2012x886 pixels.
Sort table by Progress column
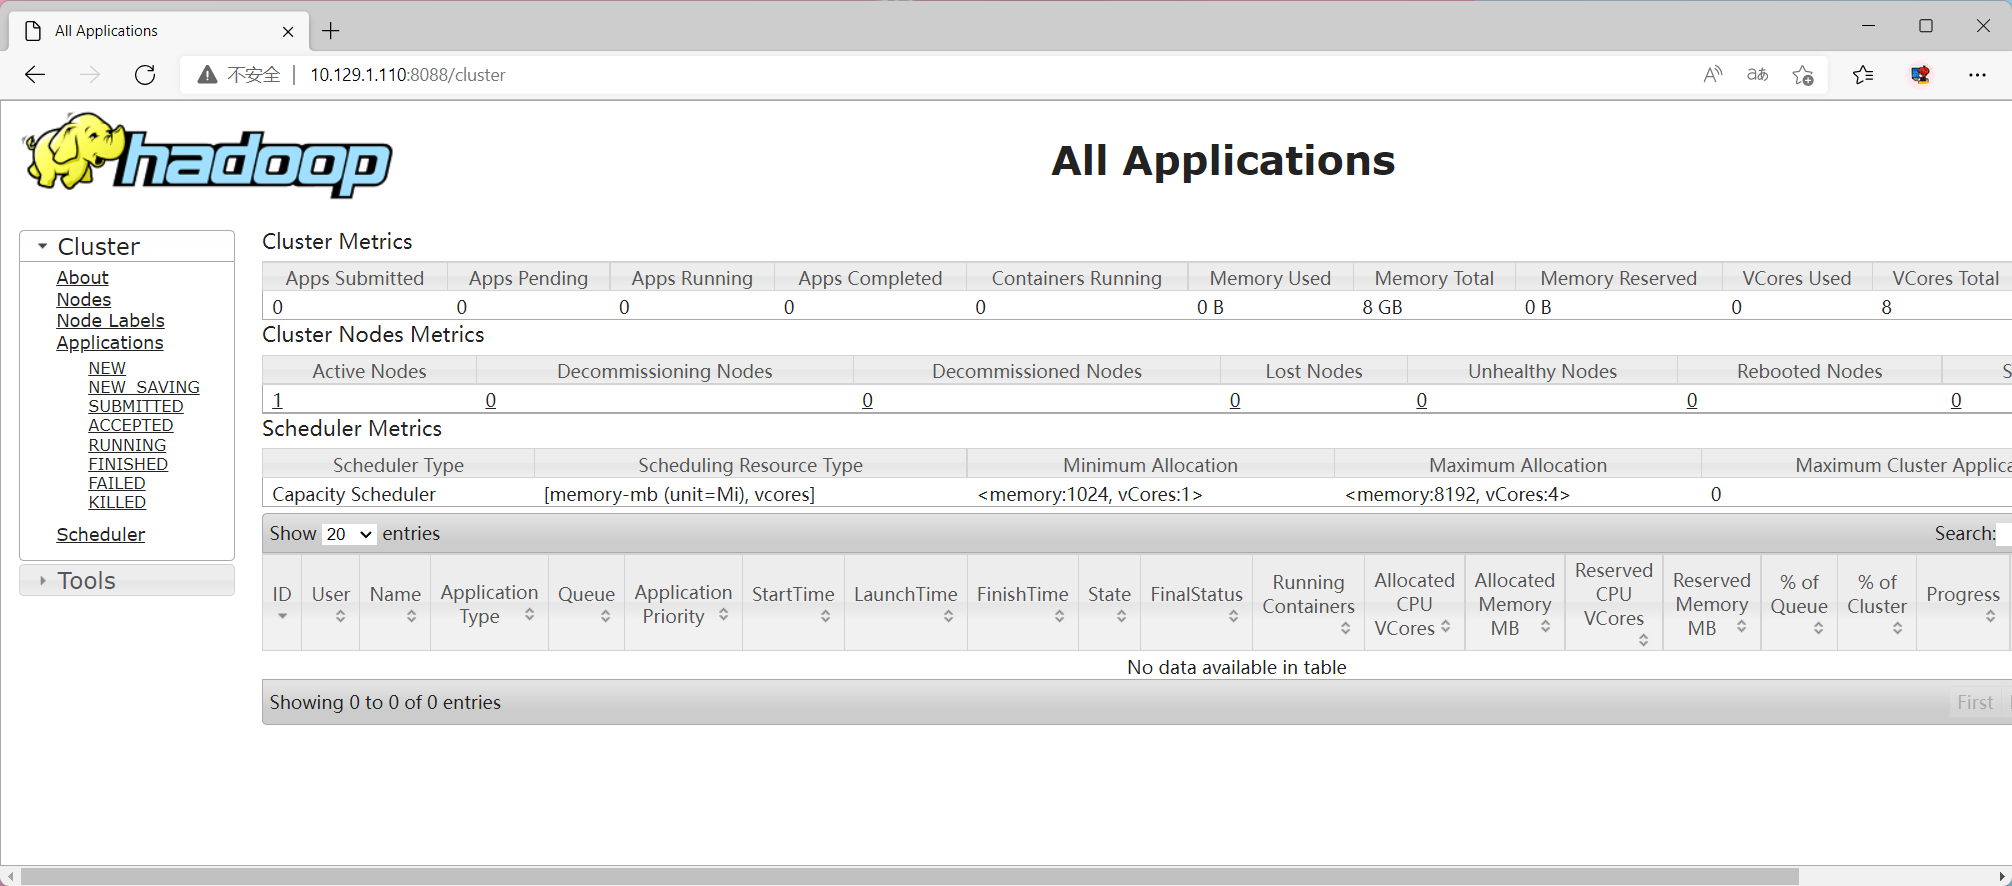[1963, 602]
